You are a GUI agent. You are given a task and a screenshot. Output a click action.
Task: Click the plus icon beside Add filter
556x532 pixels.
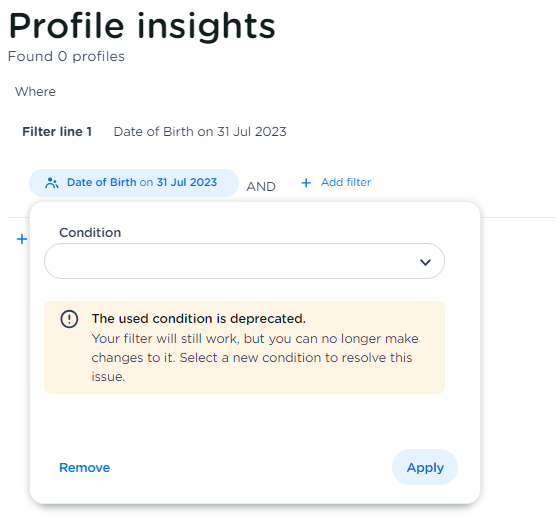click(306, 183)
